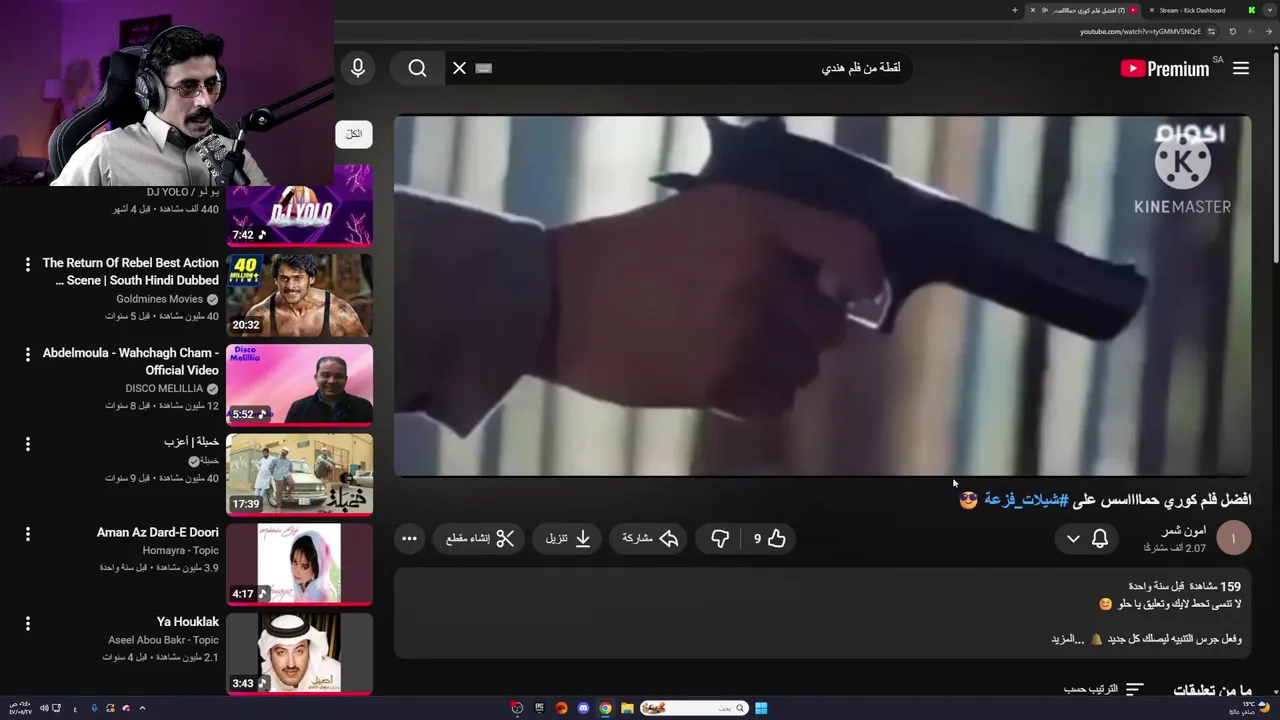Open the Ya Houklak video thumbnail
Image resolution: width=1280 pixels, height=720 pixels.
[x=300, y=653]
